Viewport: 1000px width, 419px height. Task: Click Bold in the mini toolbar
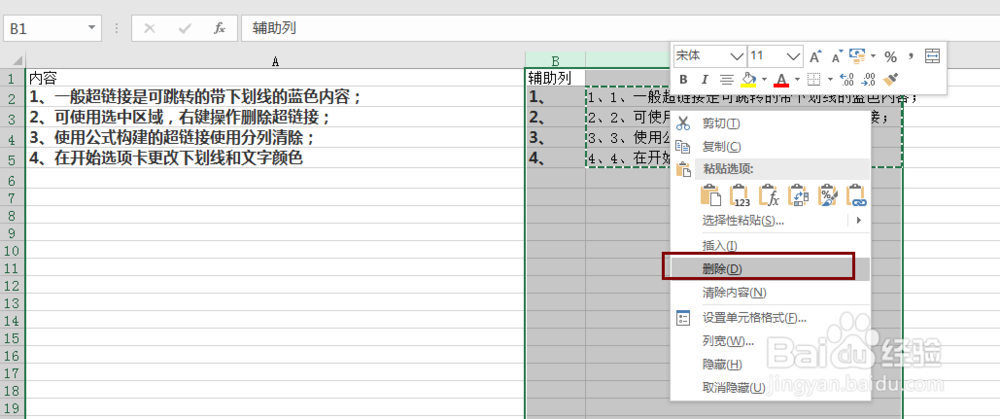tap(684, 80)
